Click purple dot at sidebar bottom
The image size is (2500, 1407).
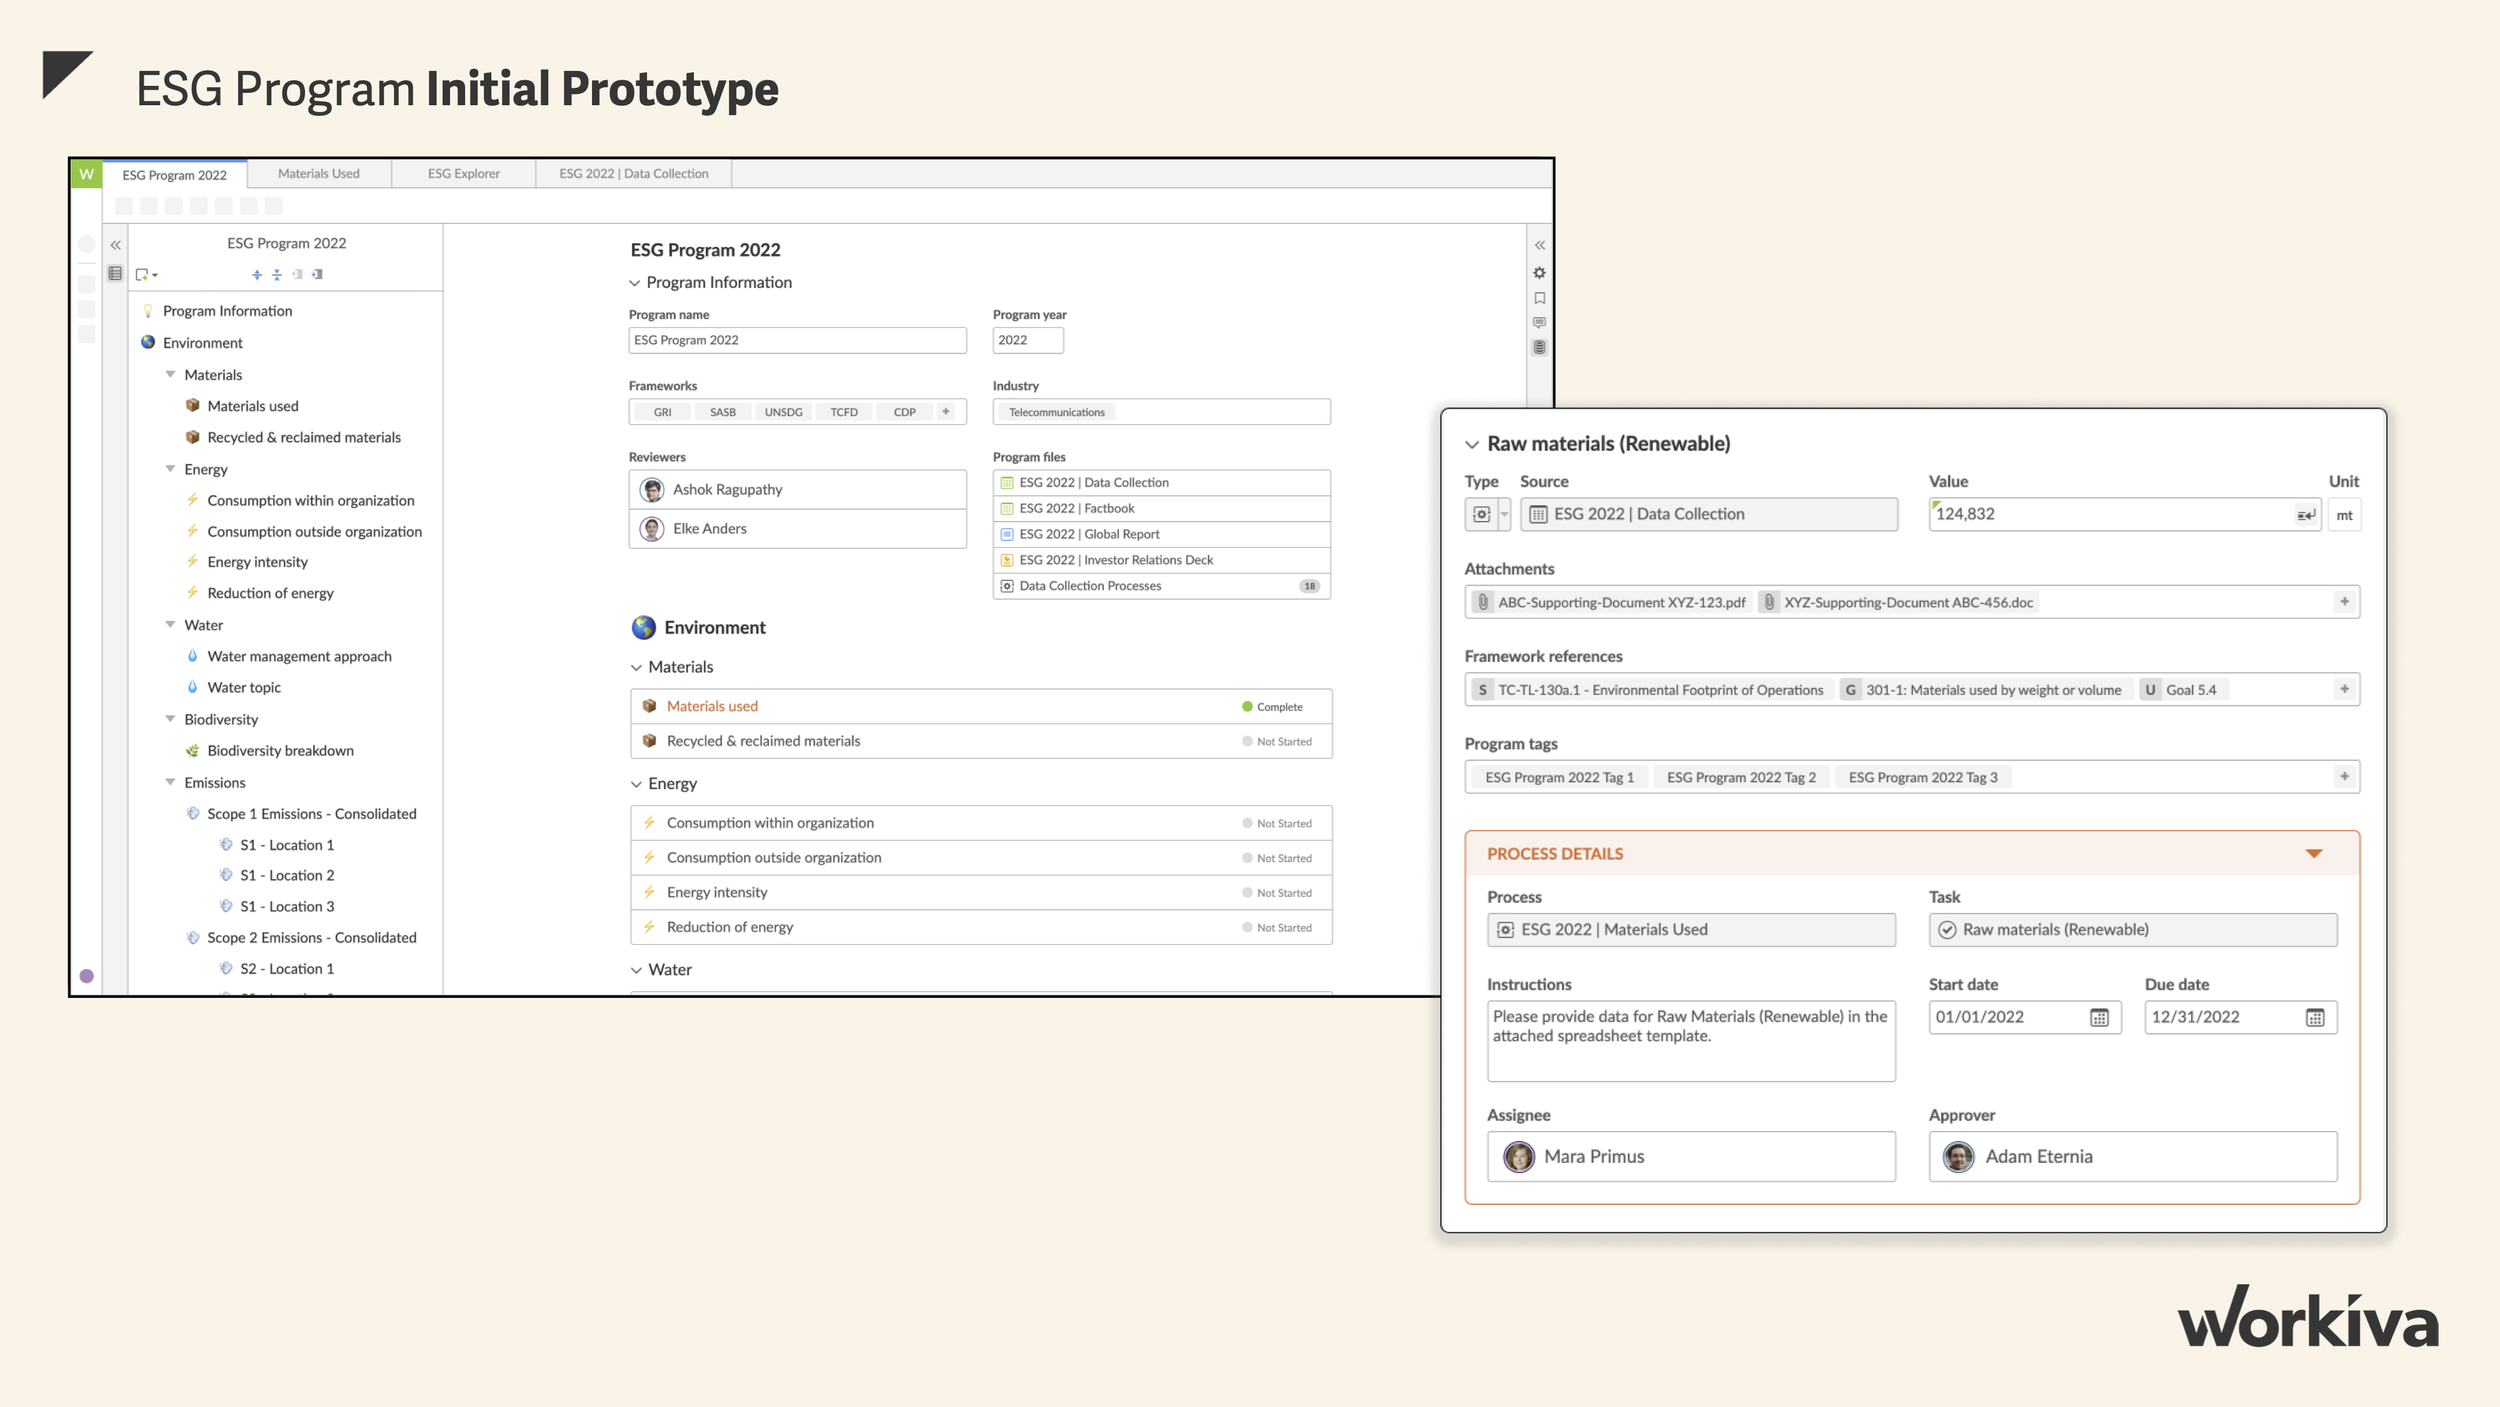pos(87,976)
